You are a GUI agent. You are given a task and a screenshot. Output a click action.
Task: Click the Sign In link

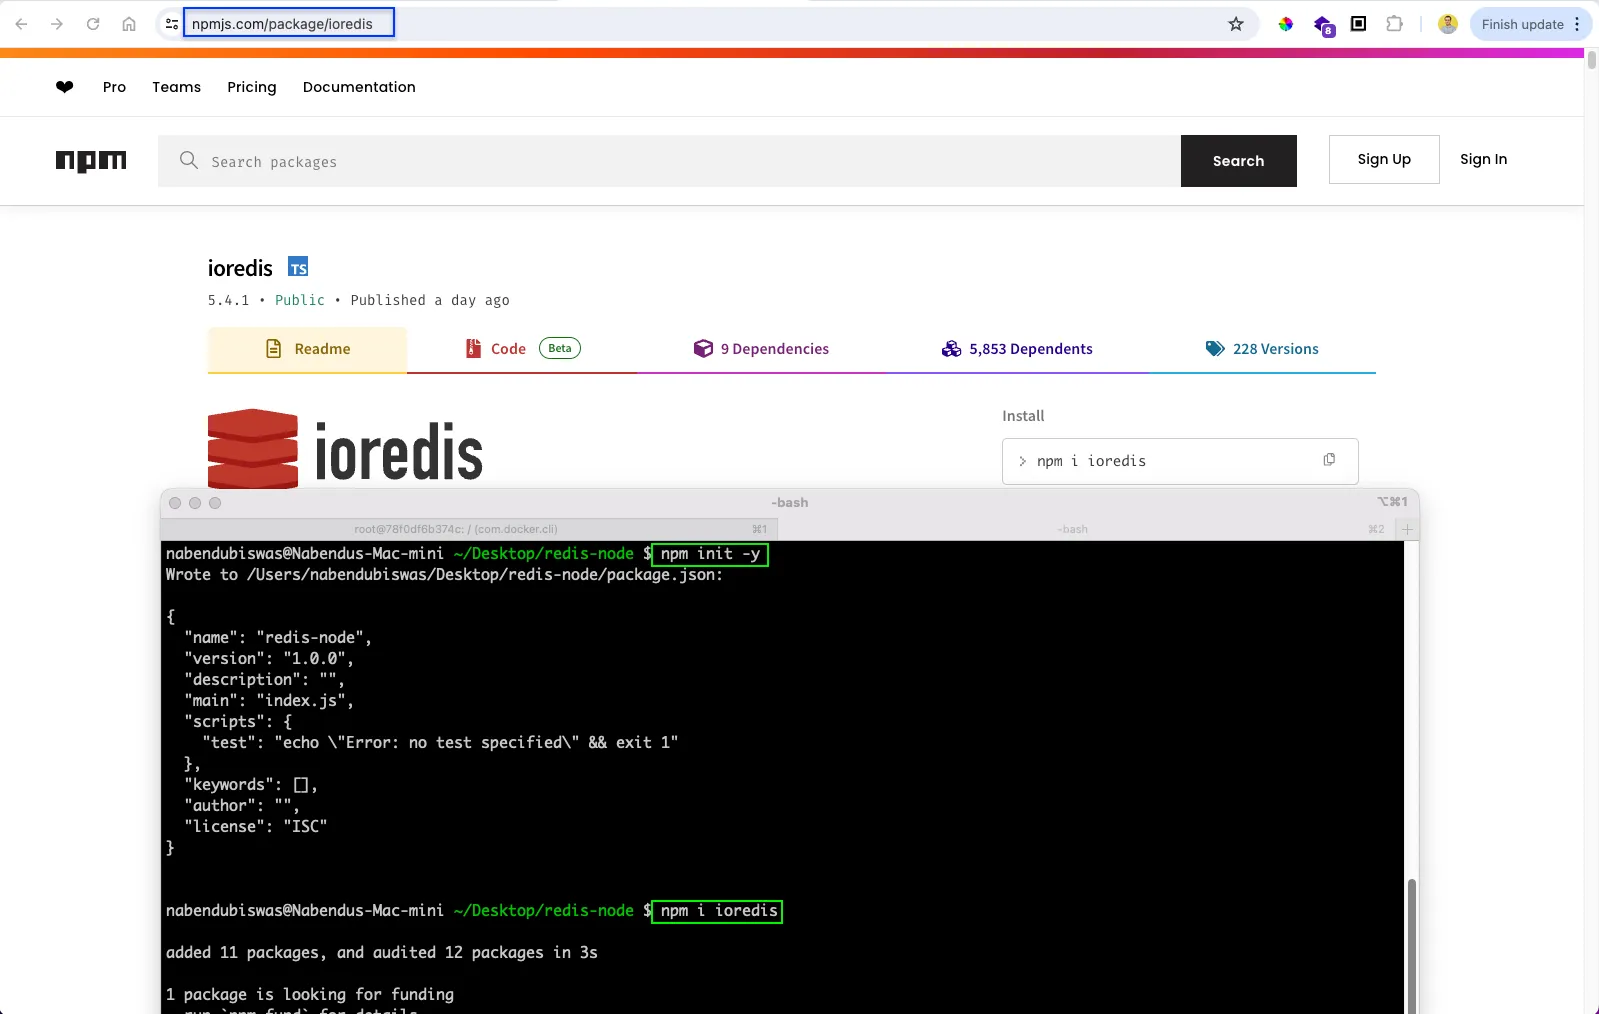click(1483, 159)
